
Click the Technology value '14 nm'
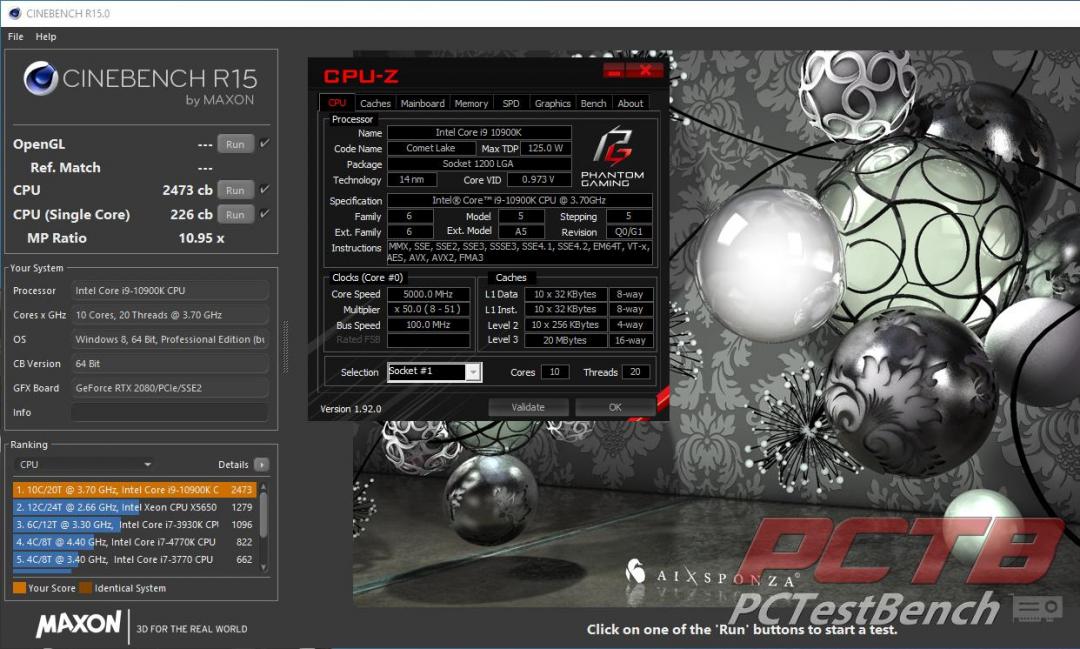tap(412, 180)
